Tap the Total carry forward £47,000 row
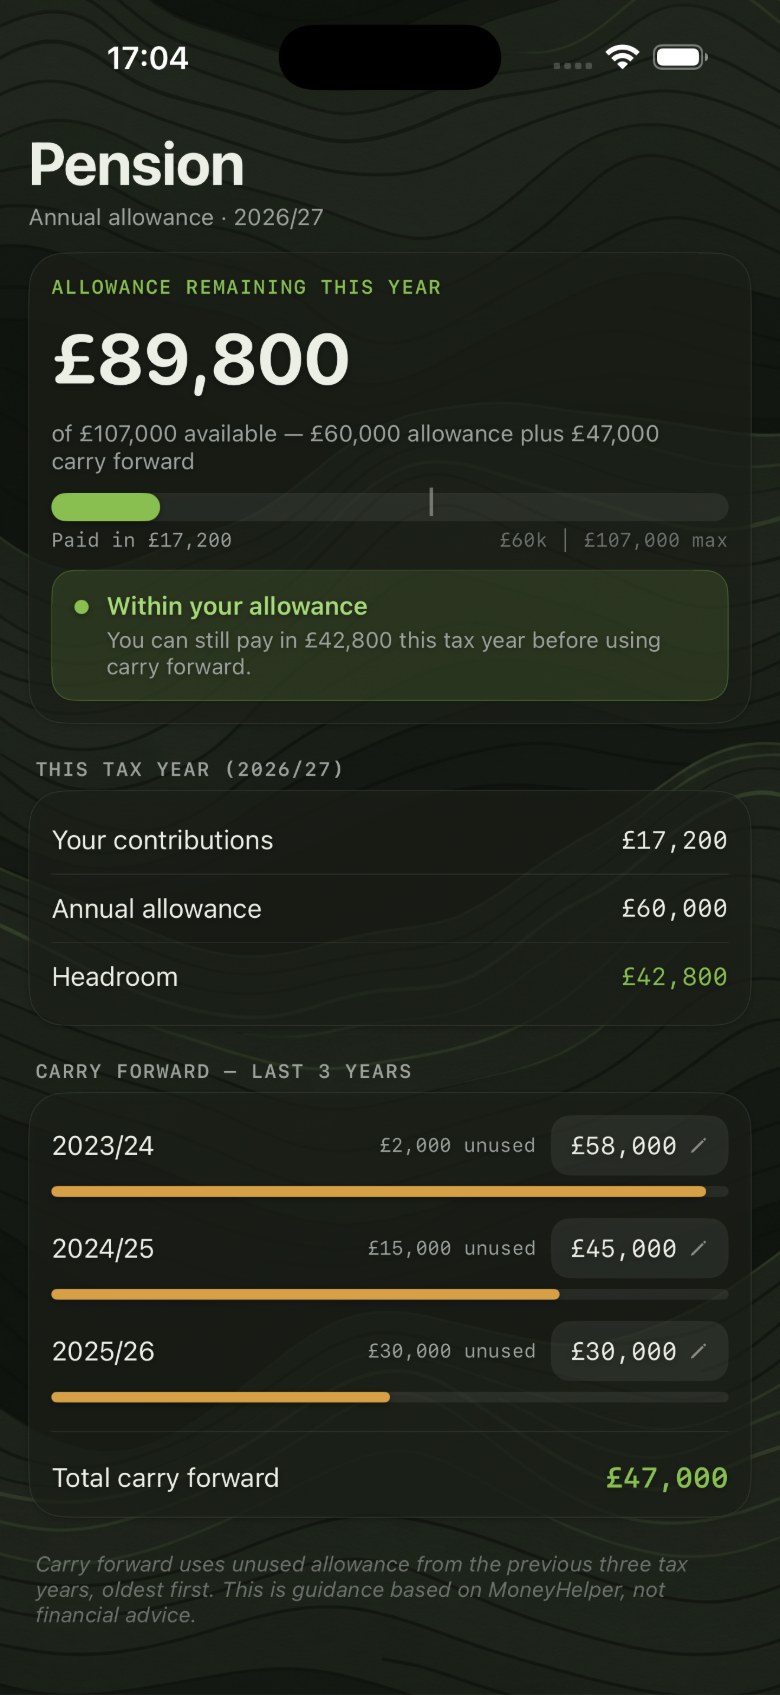Image resolution: width=780 pixels, height=1695 pixels. tap(390, 1477)
